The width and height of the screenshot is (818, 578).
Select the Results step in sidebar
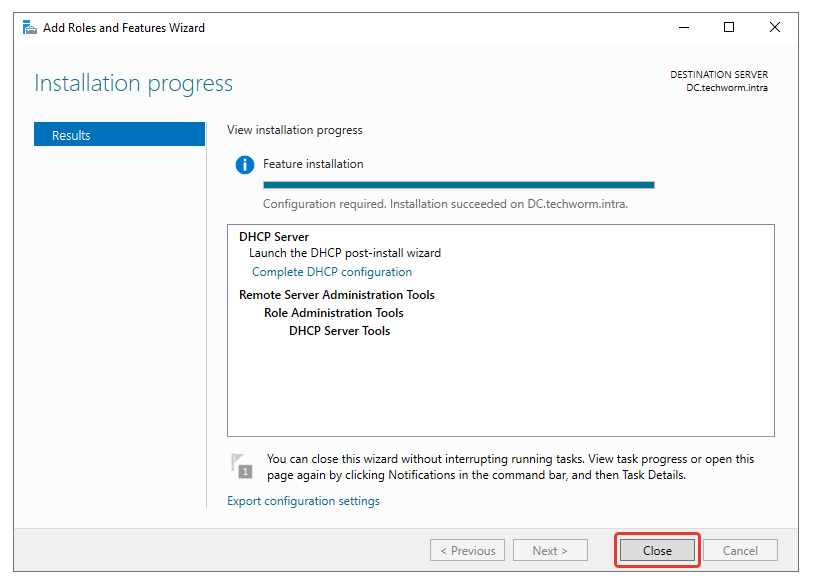tap(119, 135)
